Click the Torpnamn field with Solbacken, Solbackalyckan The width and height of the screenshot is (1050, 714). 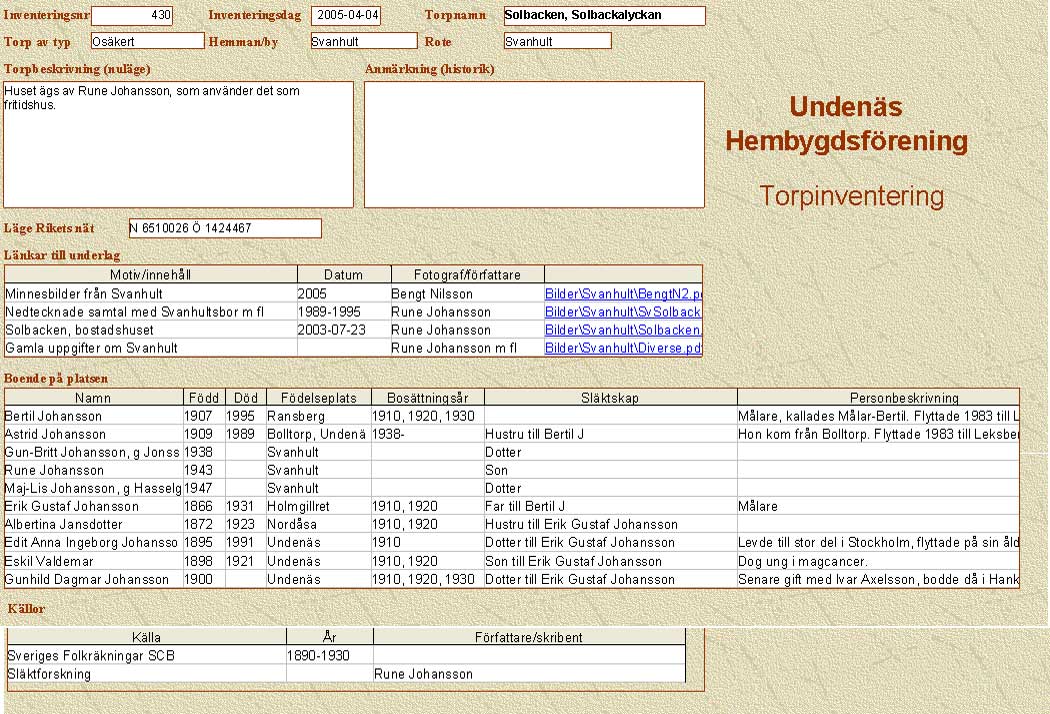[604, 16]
